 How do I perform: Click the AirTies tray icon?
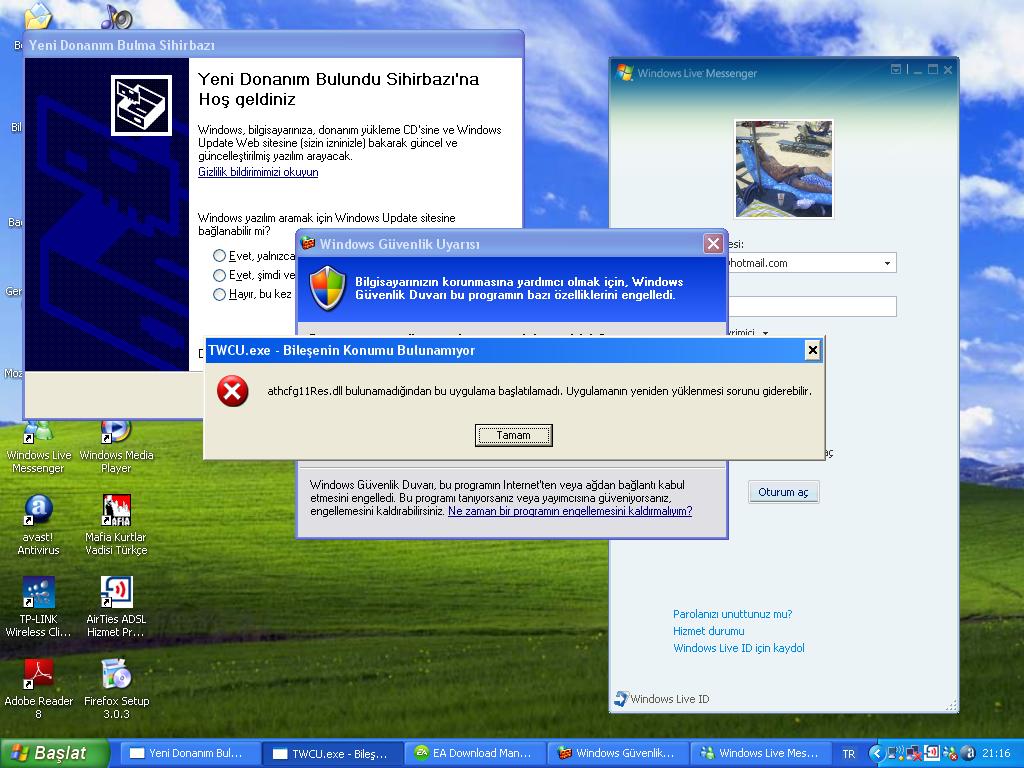coord(932,753)
